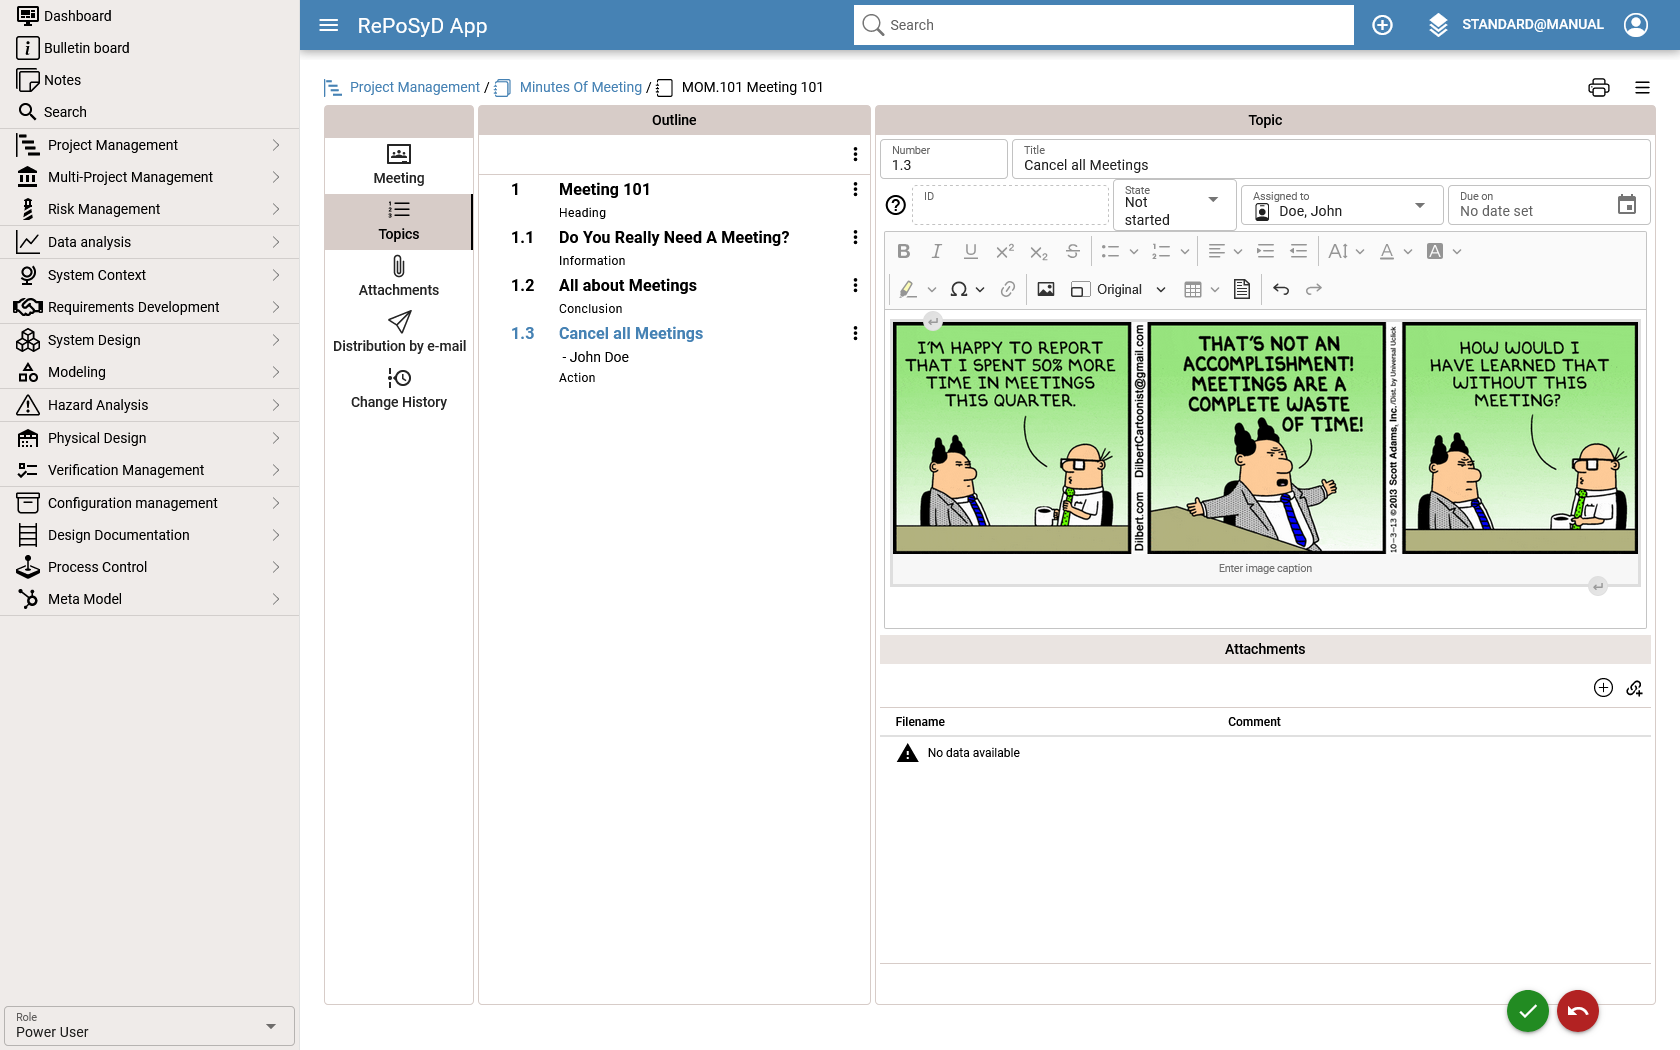Toggle the main navigation drawer
This screenshot has width=1680, height=1050.
click(x=329, y=25)
